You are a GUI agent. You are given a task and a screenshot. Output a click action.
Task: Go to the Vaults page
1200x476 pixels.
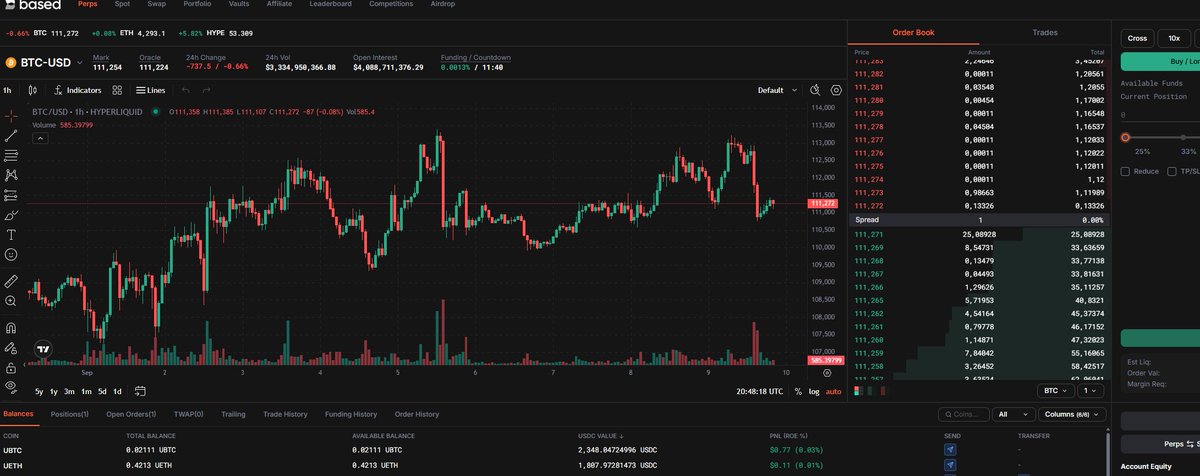pyautogui.click(x=239, y=4)
